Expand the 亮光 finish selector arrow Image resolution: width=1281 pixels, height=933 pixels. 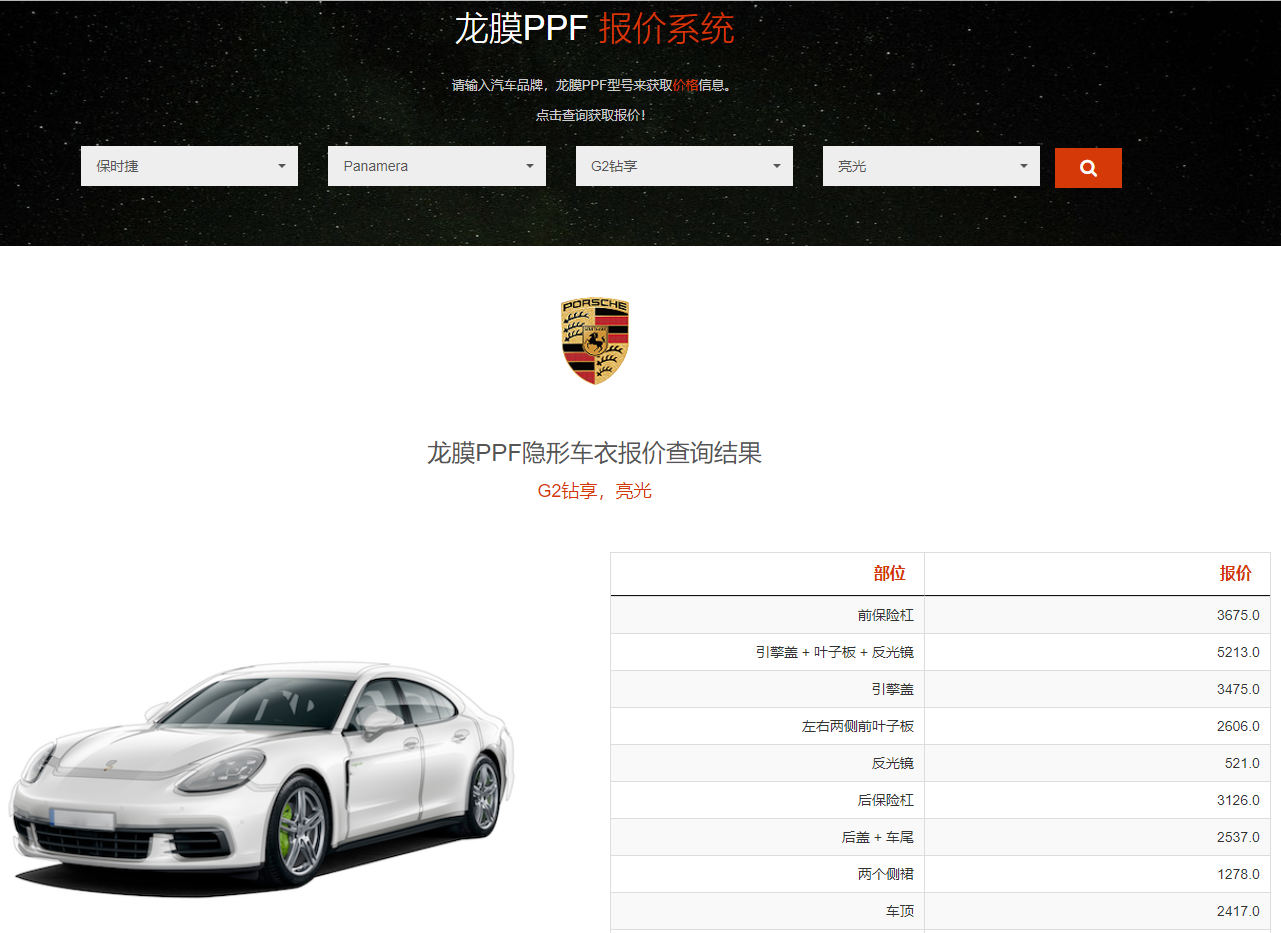(1022, 166)
